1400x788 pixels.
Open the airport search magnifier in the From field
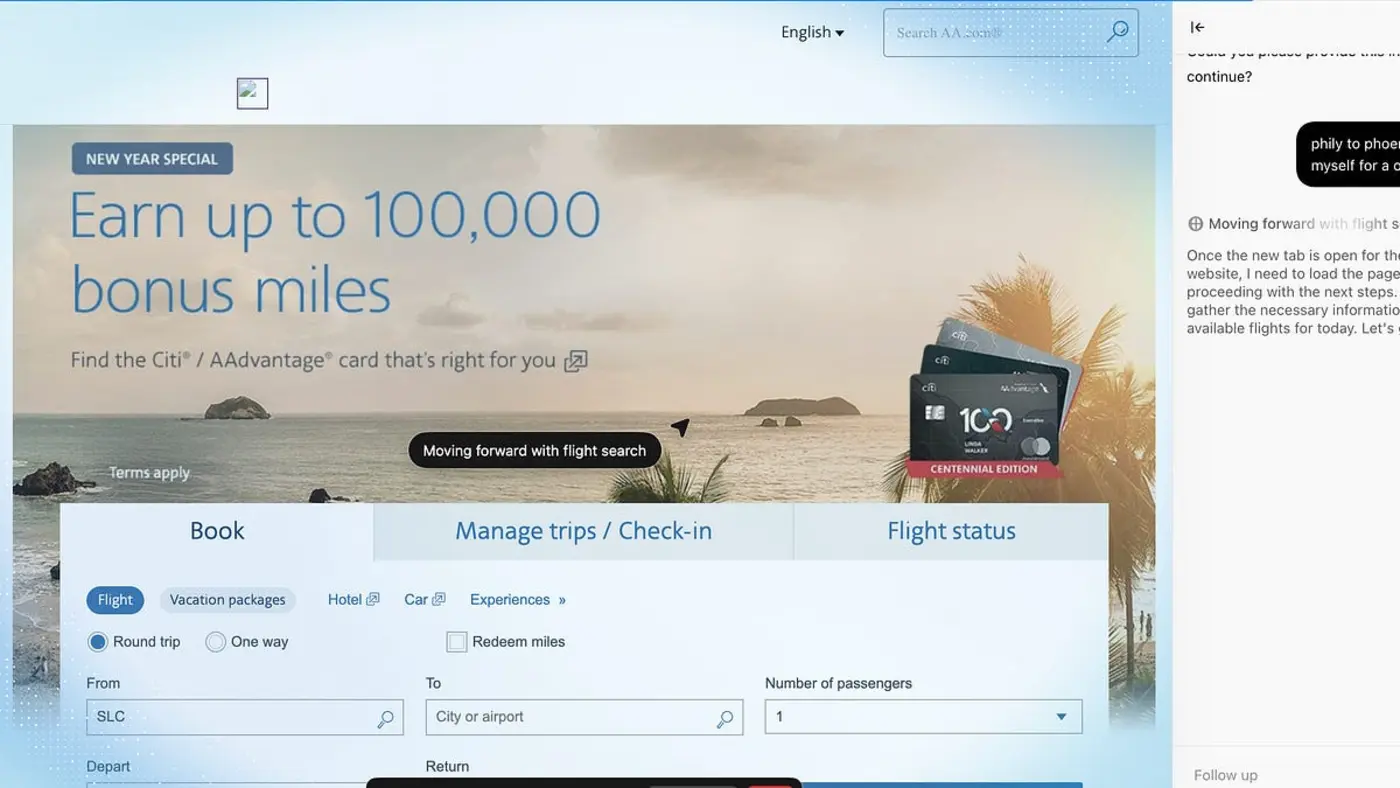[386, 716]
